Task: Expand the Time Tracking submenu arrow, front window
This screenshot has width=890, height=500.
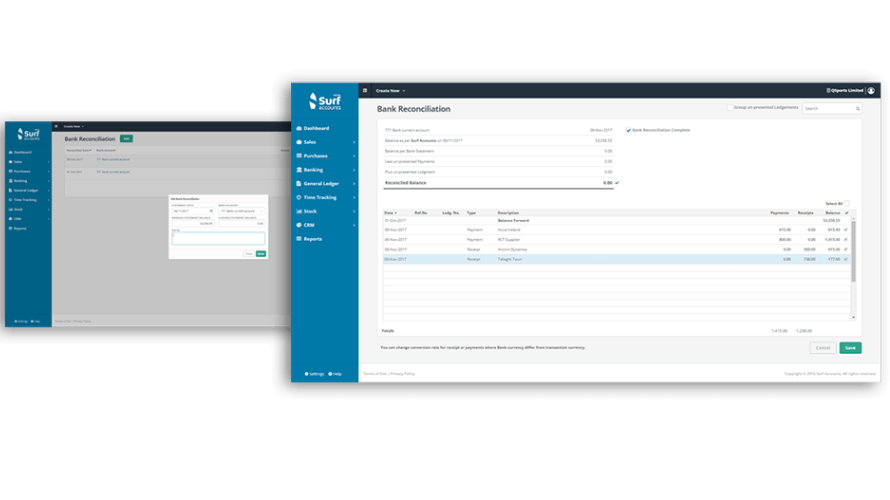Action: coord(354,198)
